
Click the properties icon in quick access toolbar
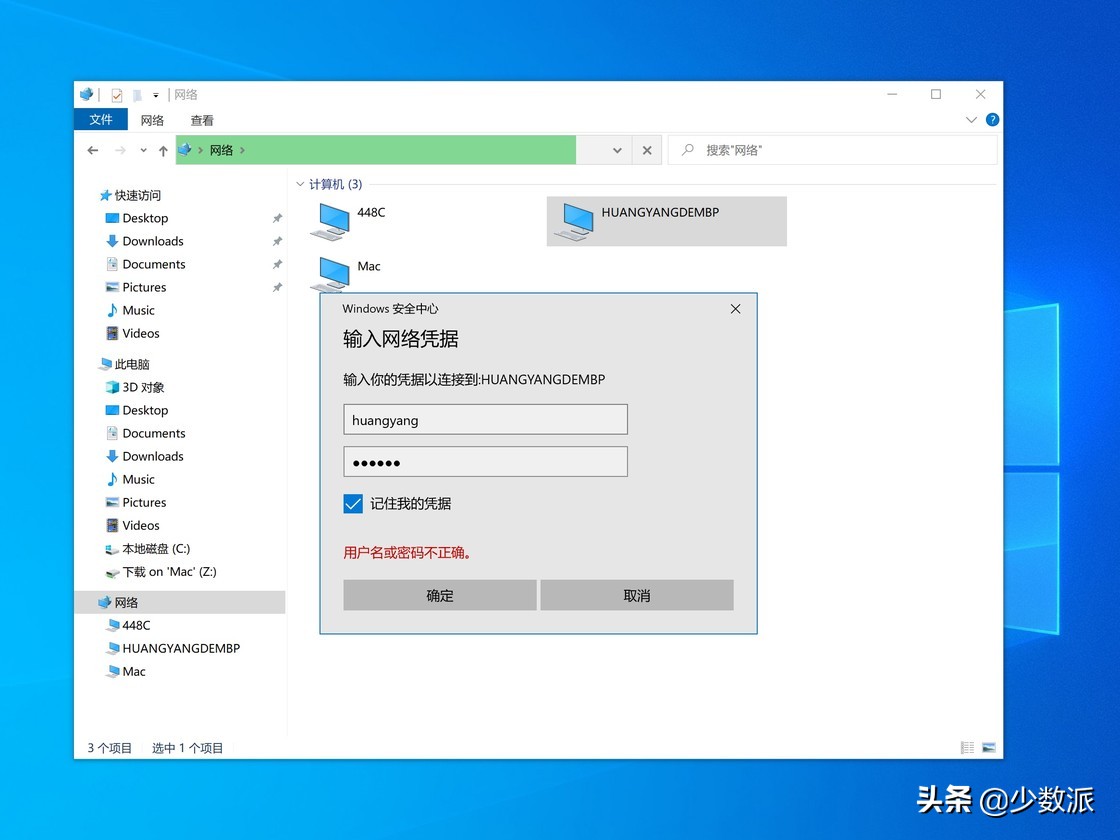(x=116, y=94)
